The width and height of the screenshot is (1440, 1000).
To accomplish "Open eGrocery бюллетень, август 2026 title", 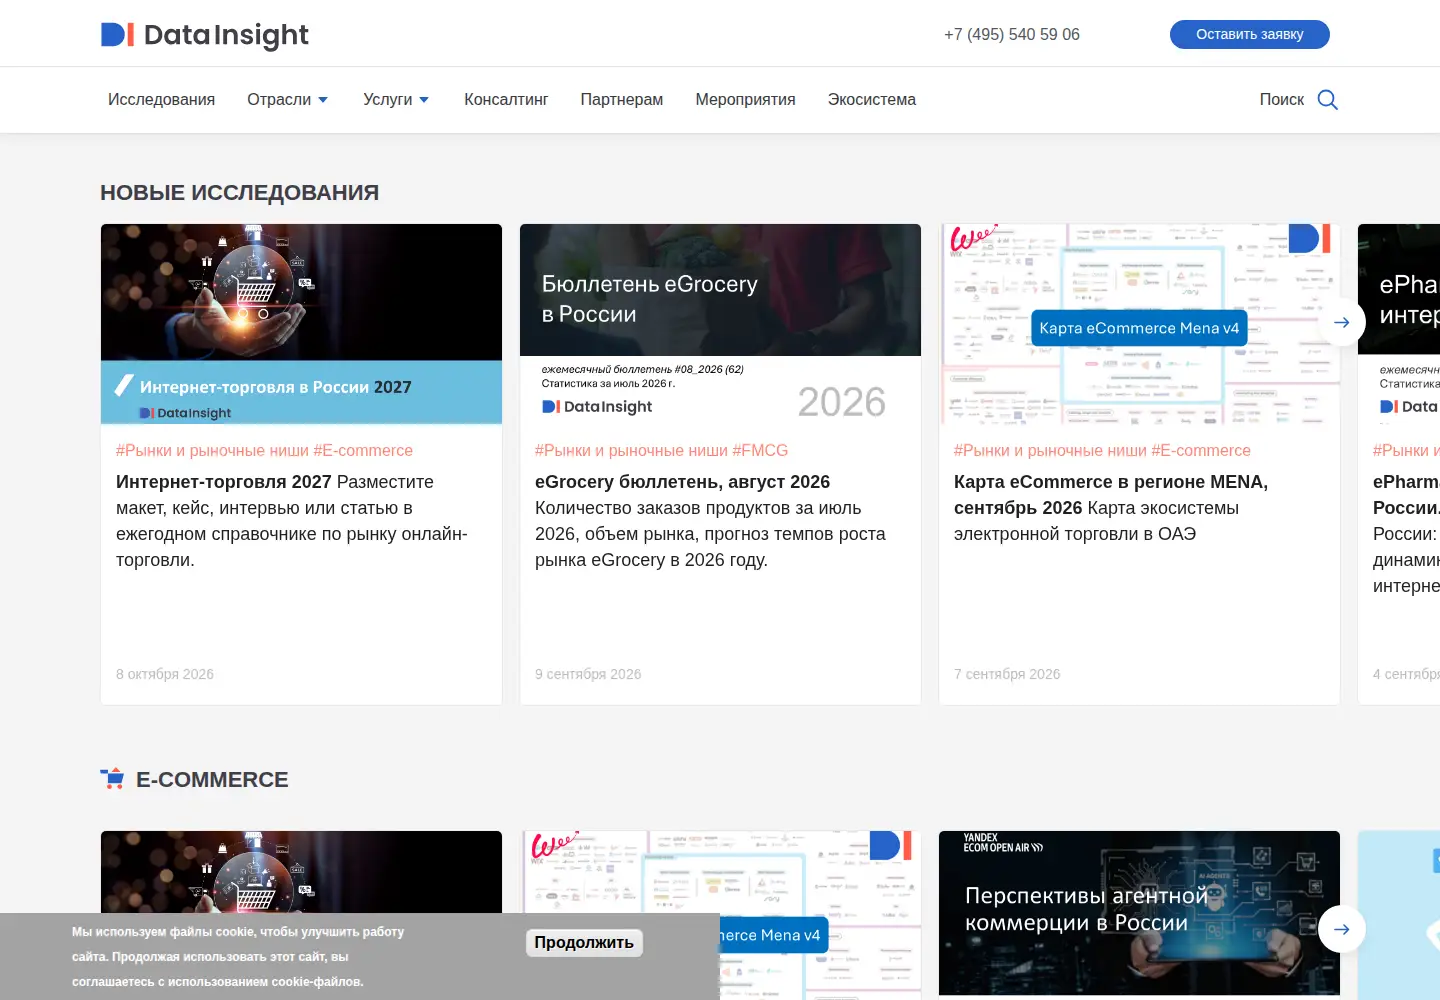I will (682, 482).
